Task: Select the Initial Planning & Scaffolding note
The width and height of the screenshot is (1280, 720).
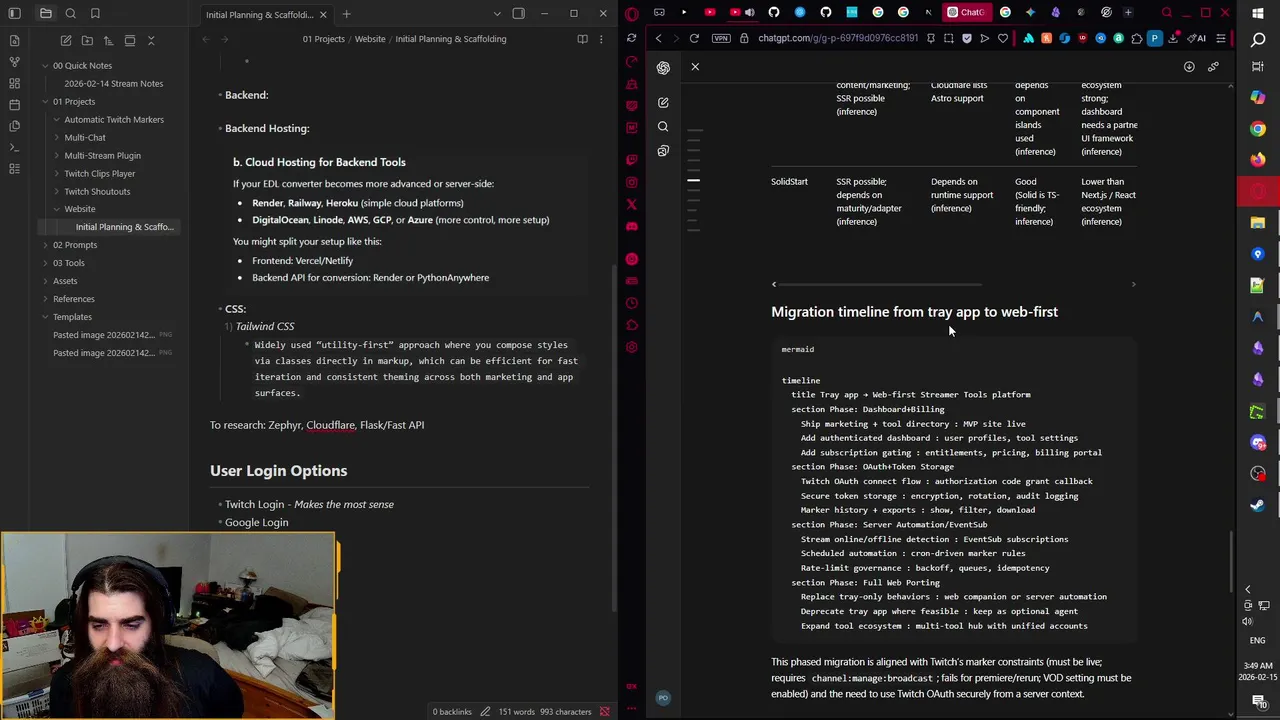Action: coord(124,227)
